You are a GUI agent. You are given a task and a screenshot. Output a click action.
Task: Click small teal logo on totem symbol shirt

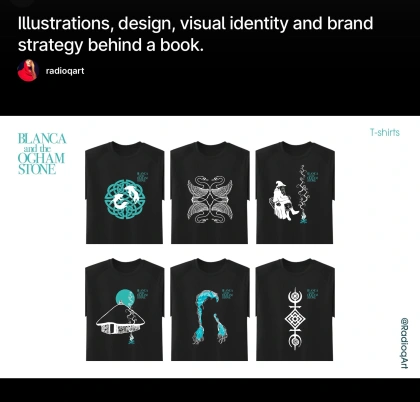click(313, 294)
